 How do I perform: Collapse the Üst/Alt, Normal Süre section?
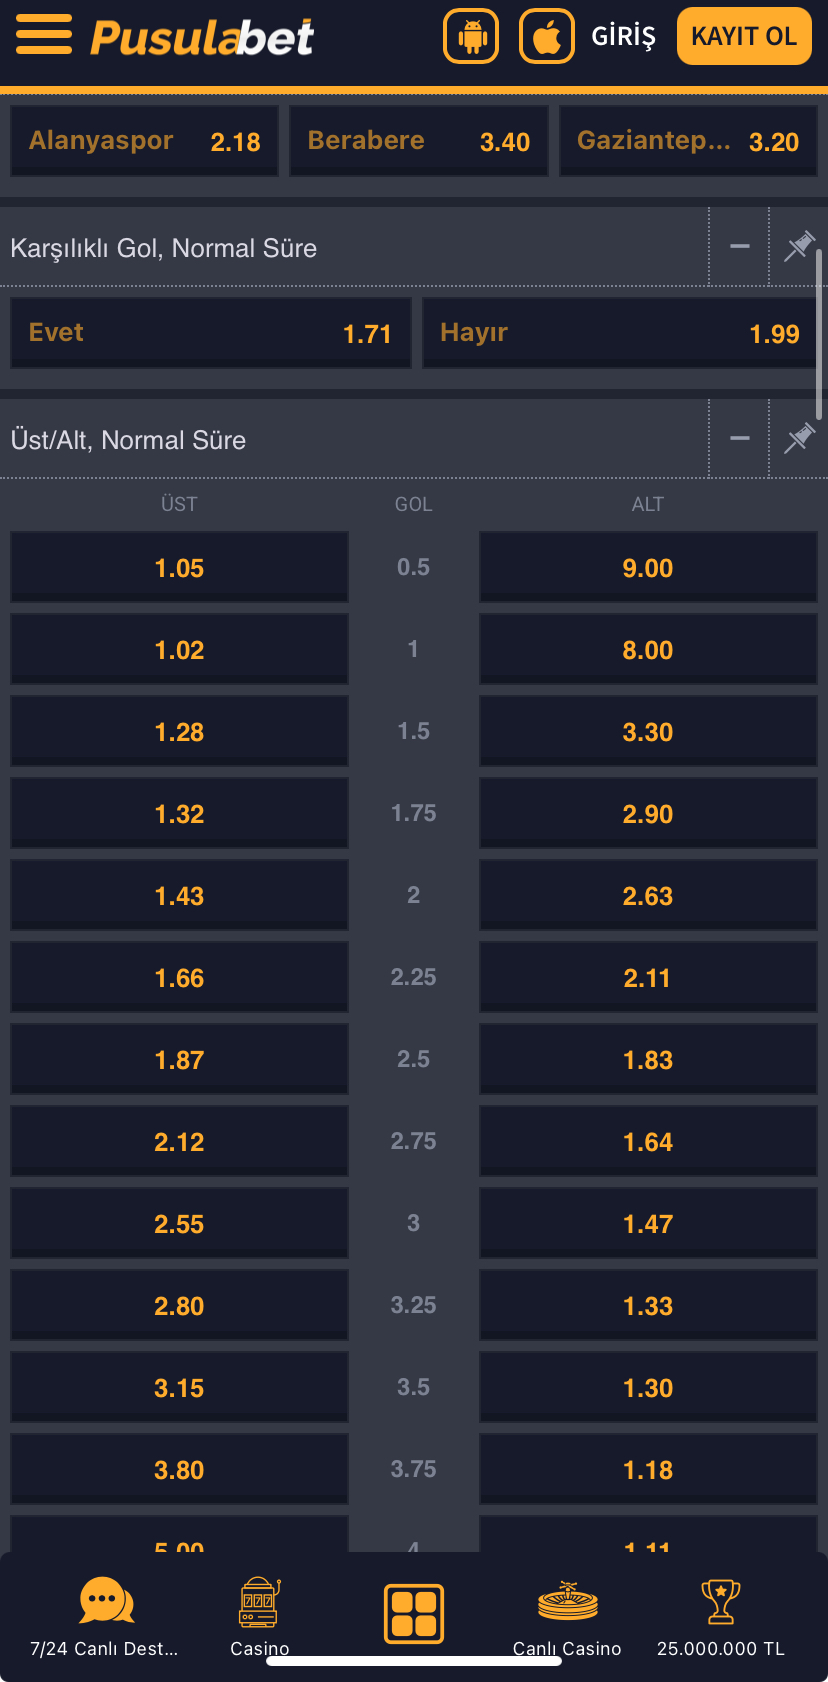[740, 438]
